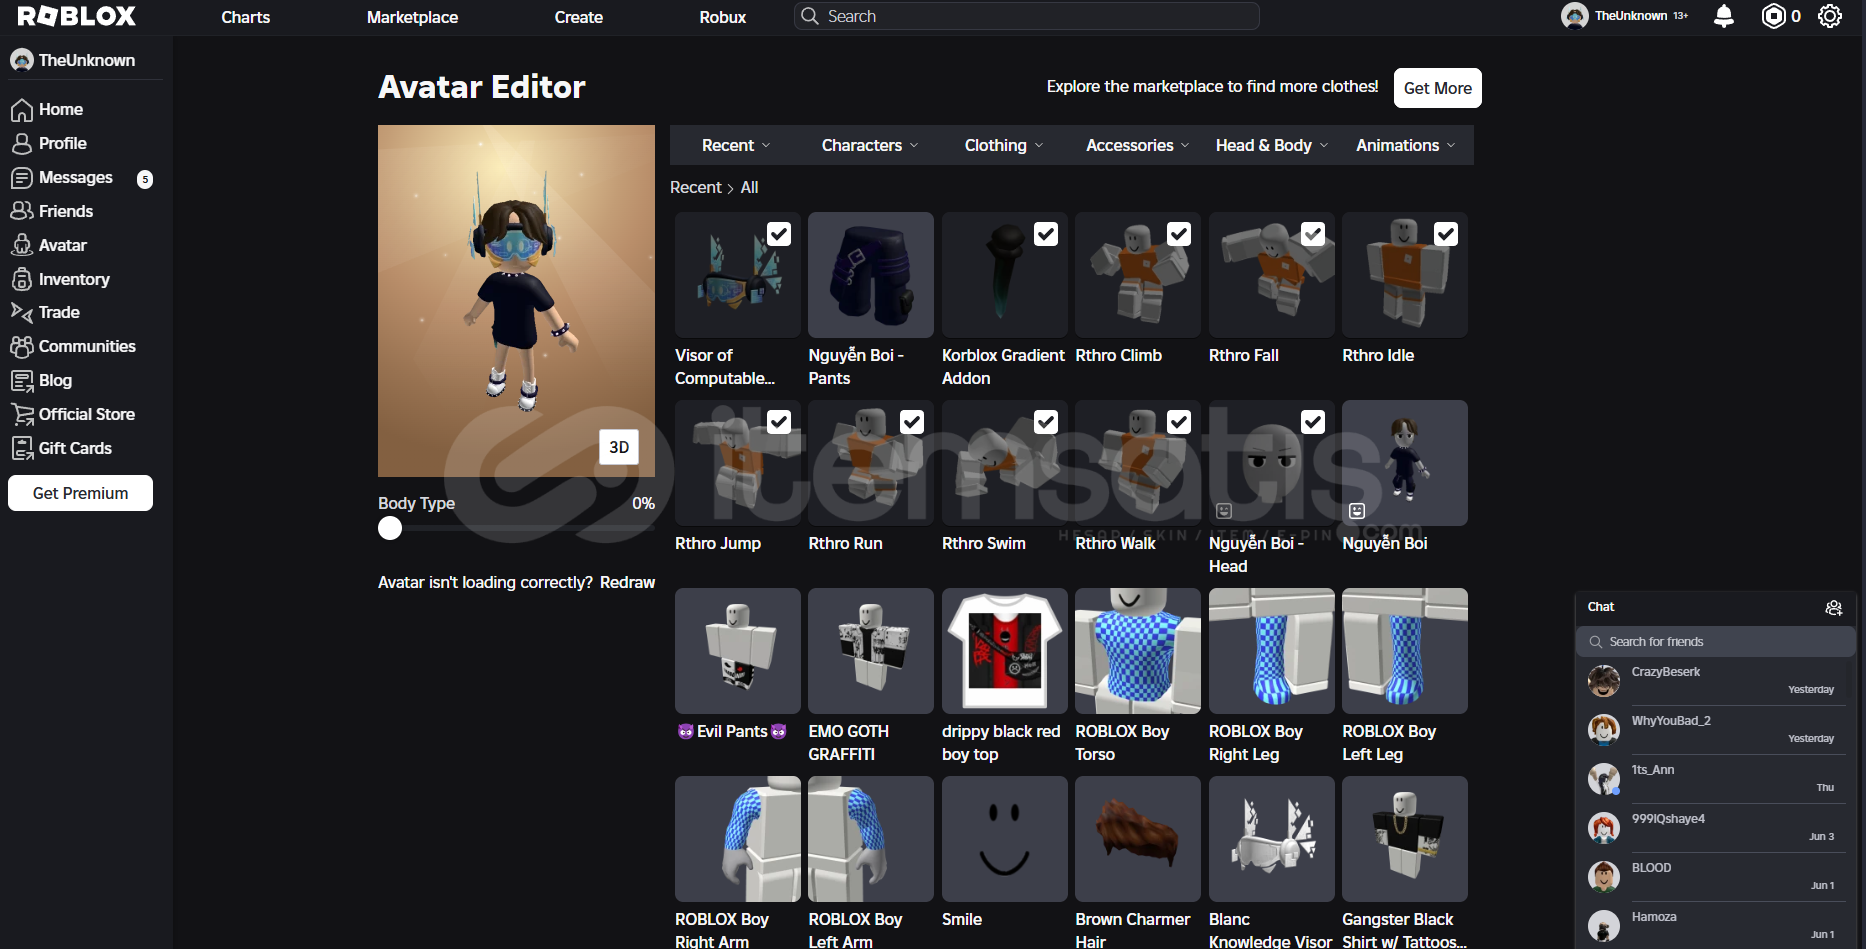Open the Messages sidebar icon
This screenshot has width=1866, height=949.
(22, 178)
